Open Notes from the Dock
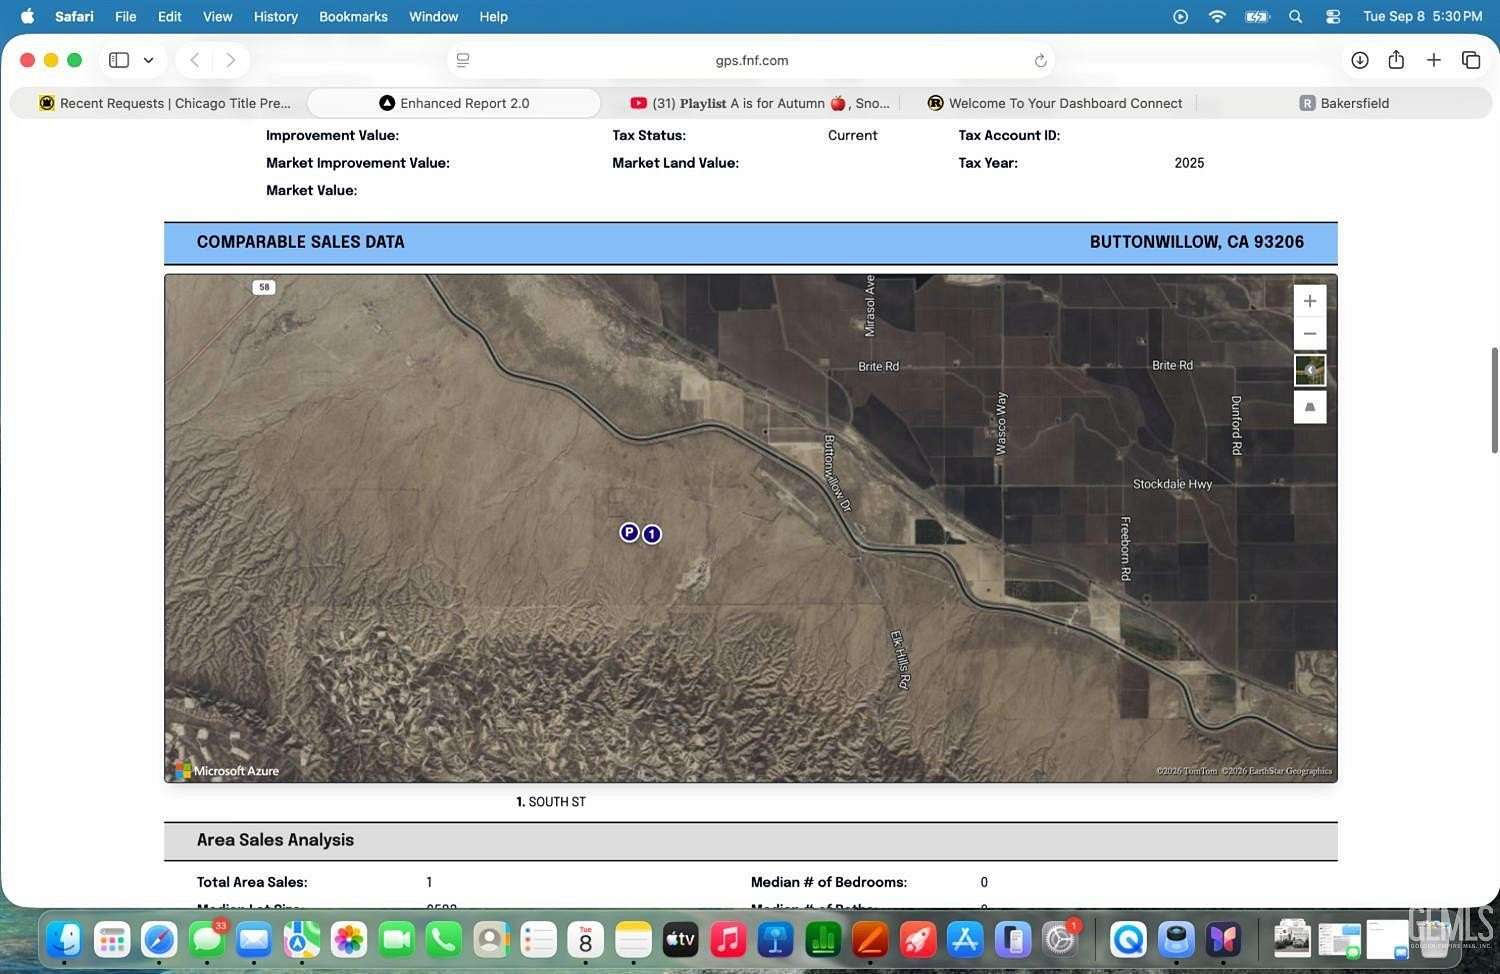The width and height of the screenshot is (1500, 974). [x=633, y=939]
